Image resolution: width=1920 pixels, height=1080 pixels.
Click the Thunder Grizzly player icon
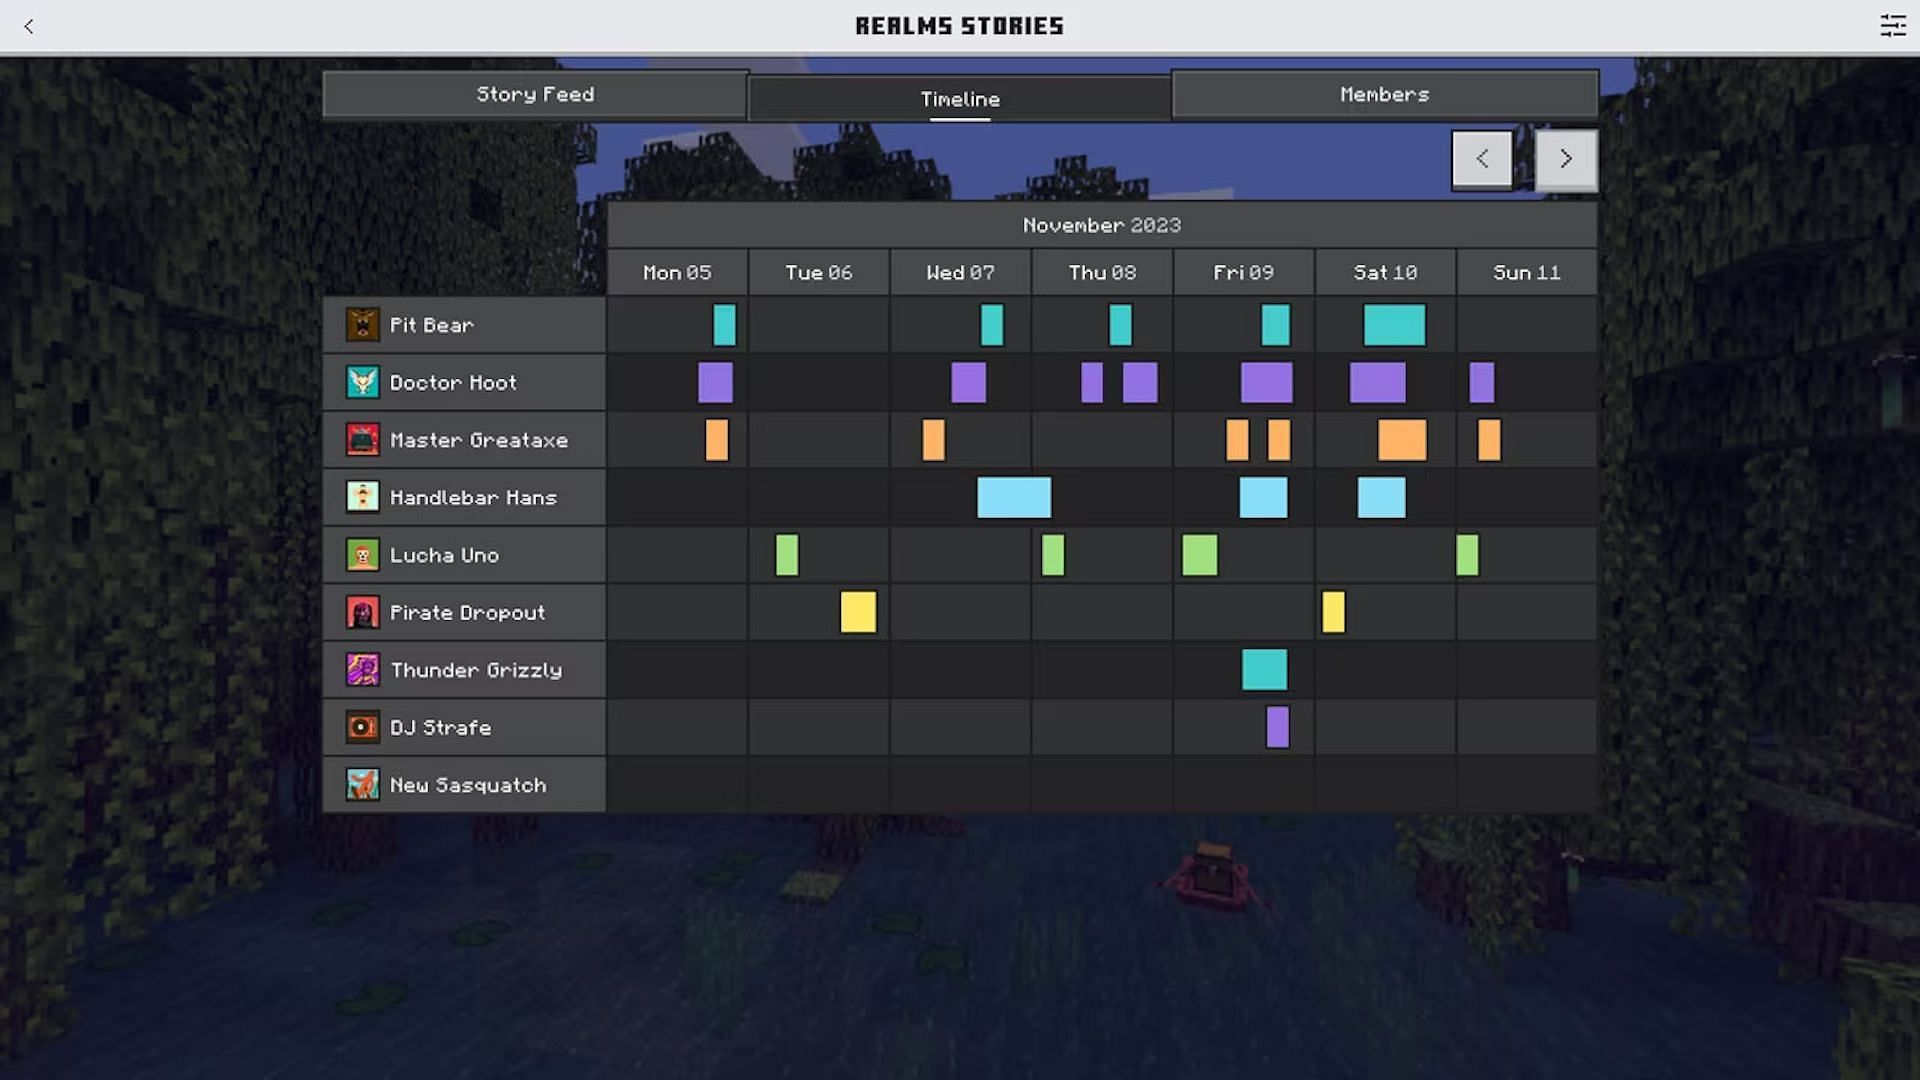(x=363, y=670)
